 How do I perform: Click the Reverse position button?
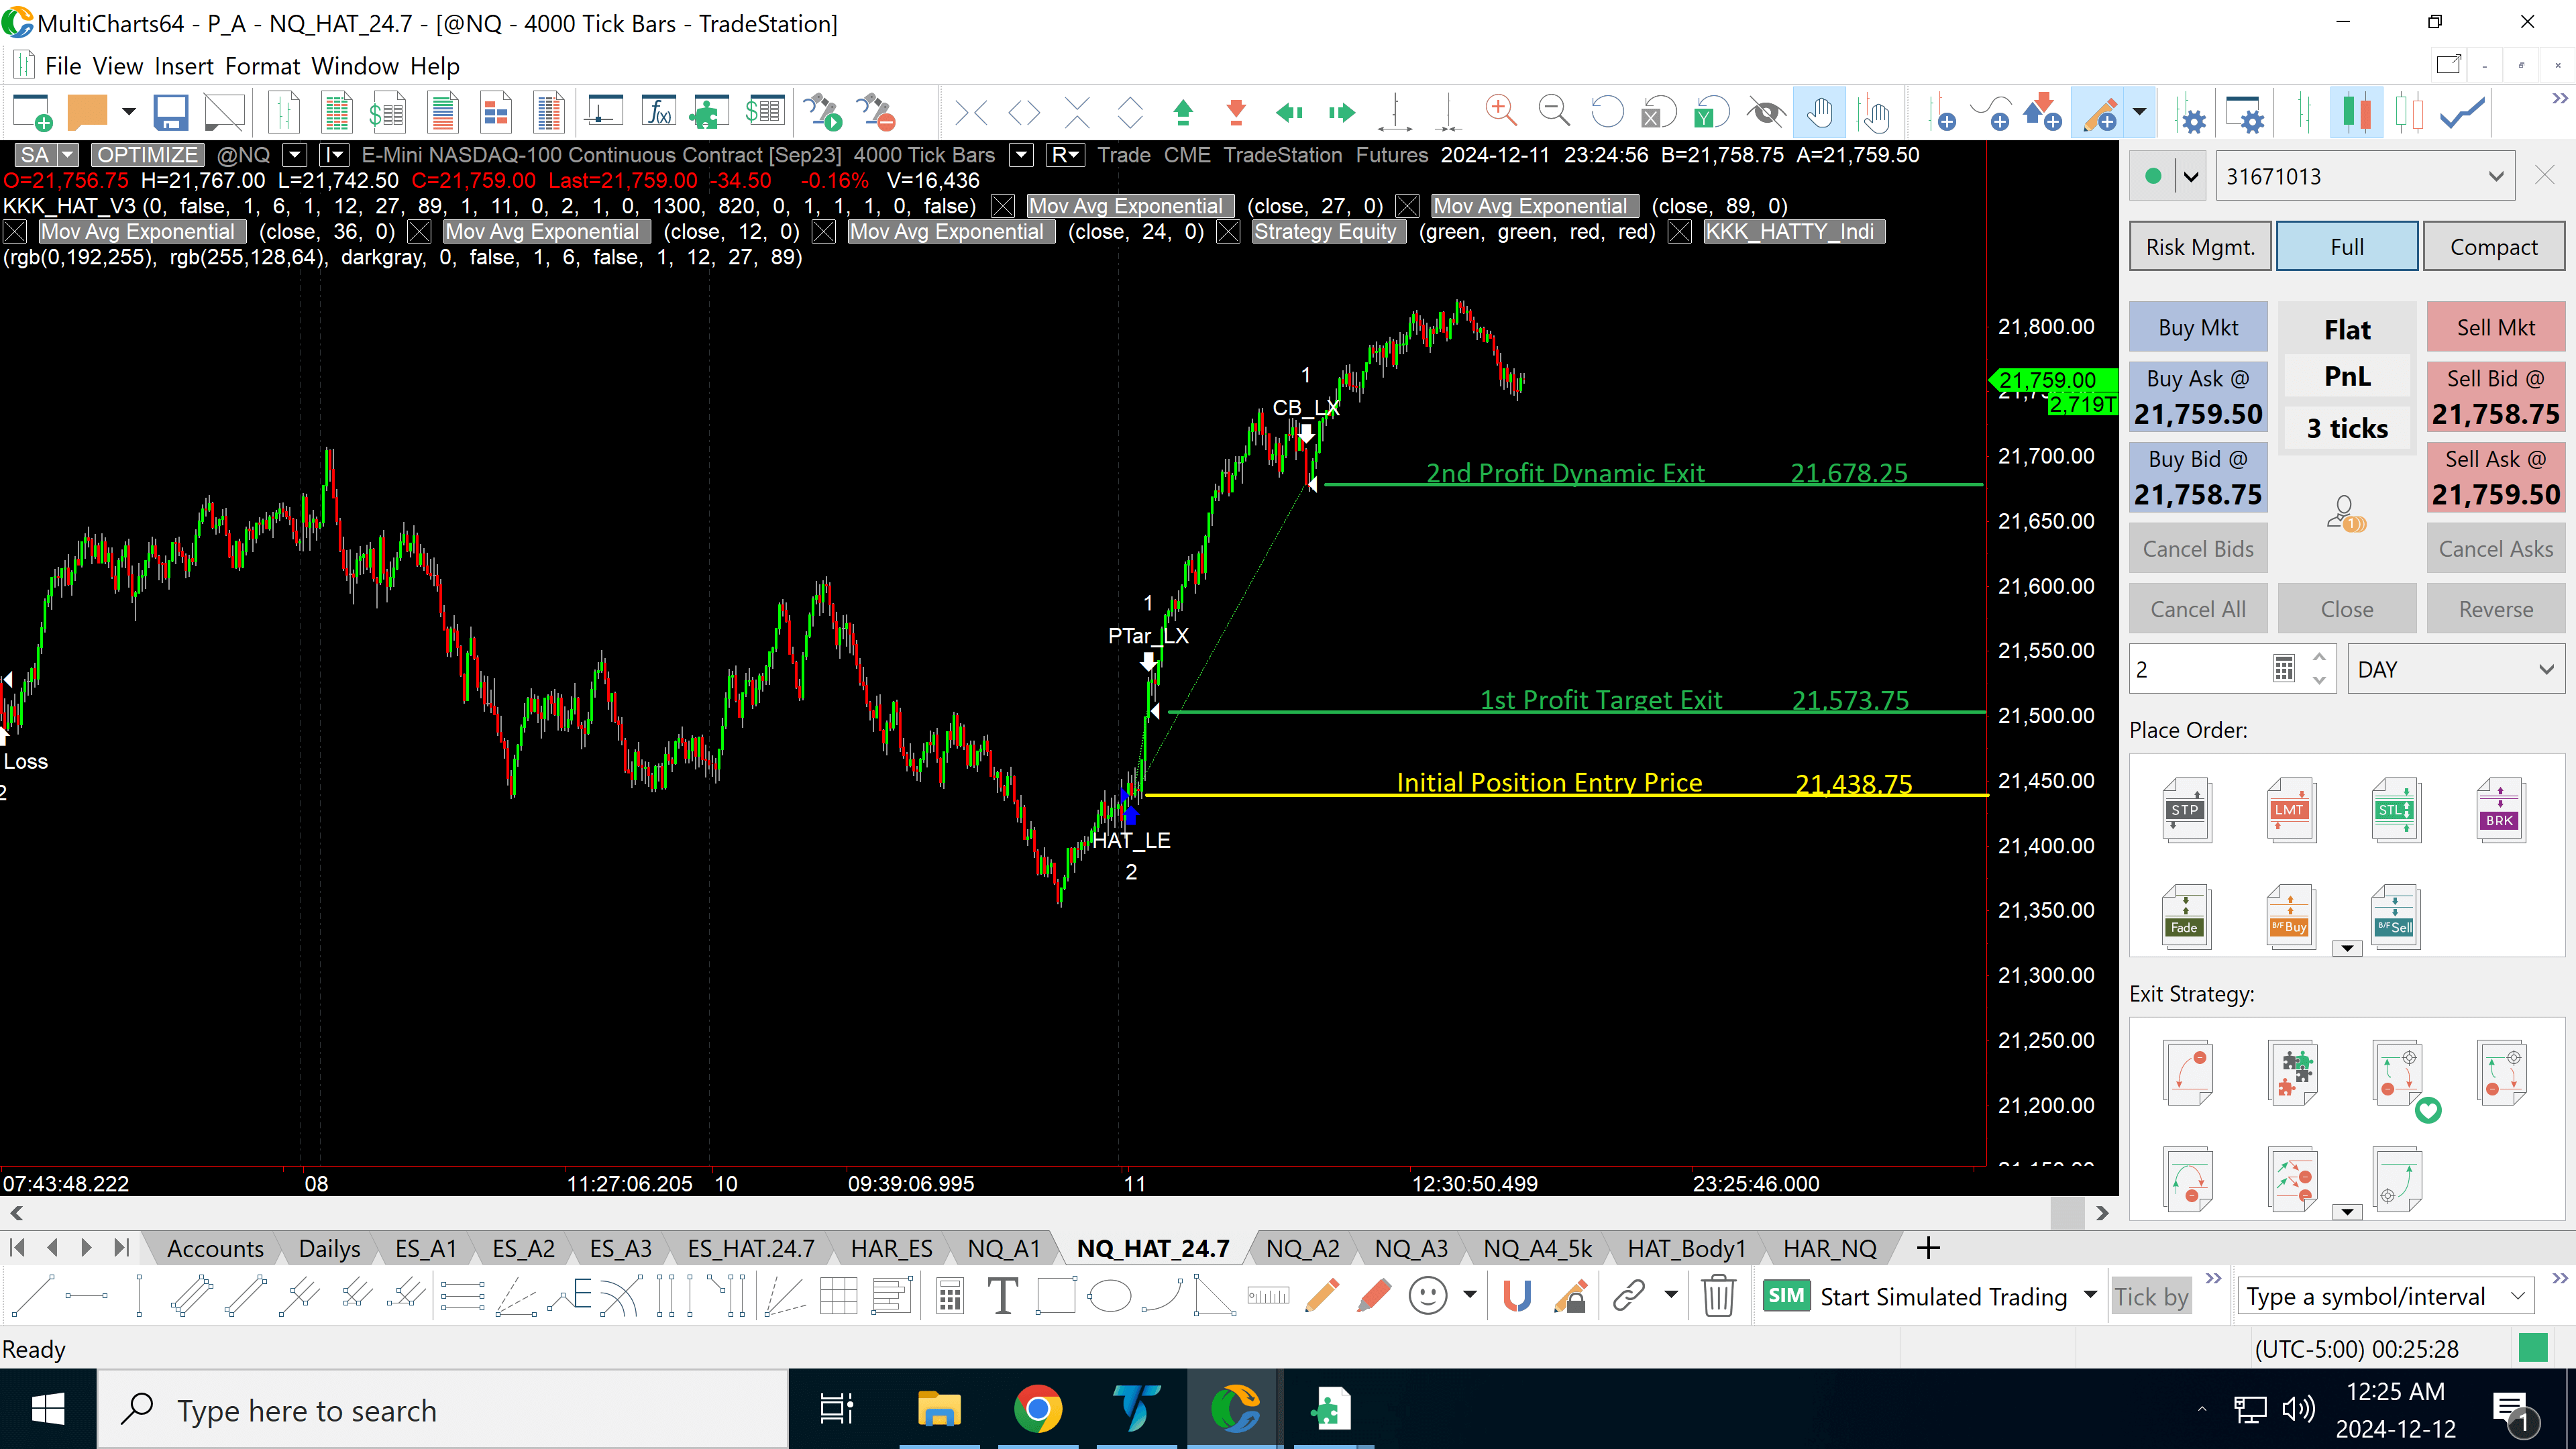tap(2496, 609)
